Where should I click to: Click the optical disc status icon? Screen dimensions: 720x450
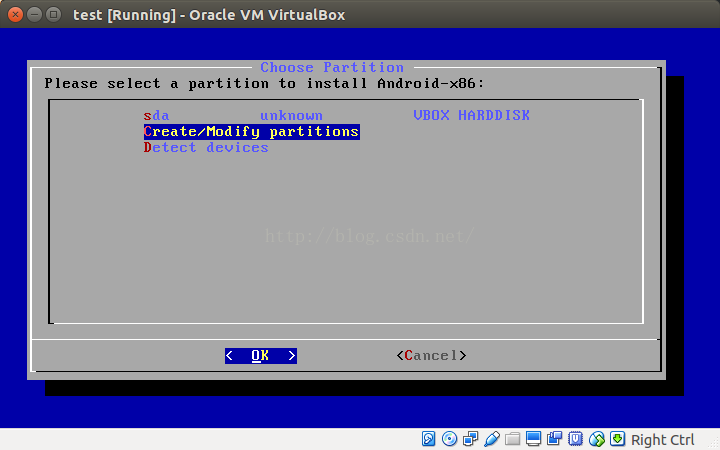[x=450, y=439]
